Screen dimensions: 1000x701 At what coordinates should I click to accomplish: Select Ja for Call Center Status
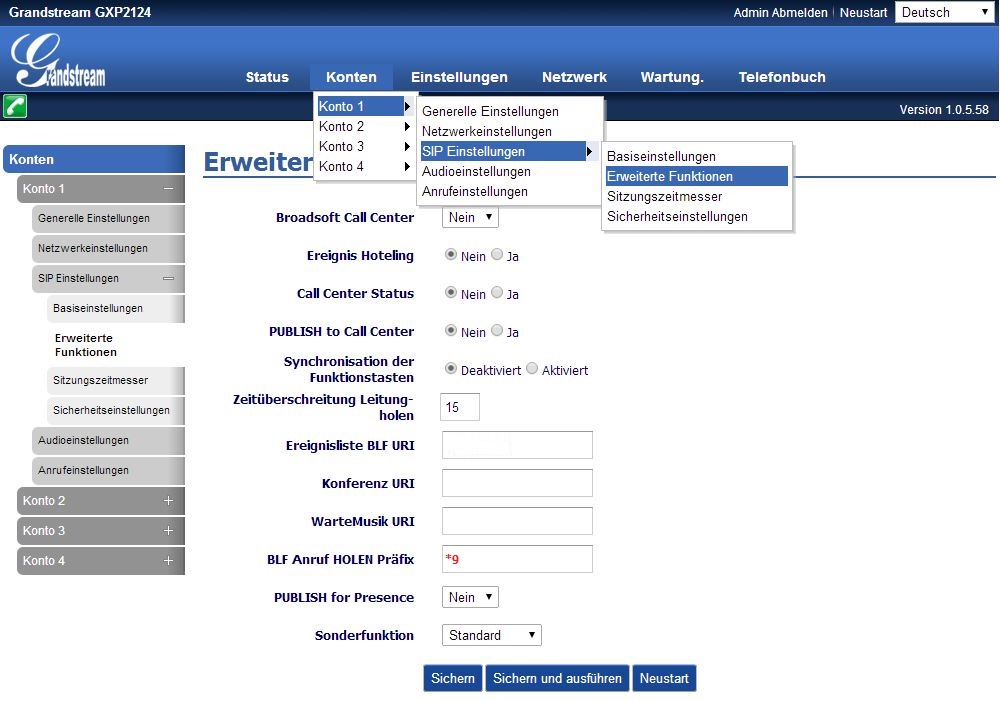pyautogui.click(x=497, y=293)
